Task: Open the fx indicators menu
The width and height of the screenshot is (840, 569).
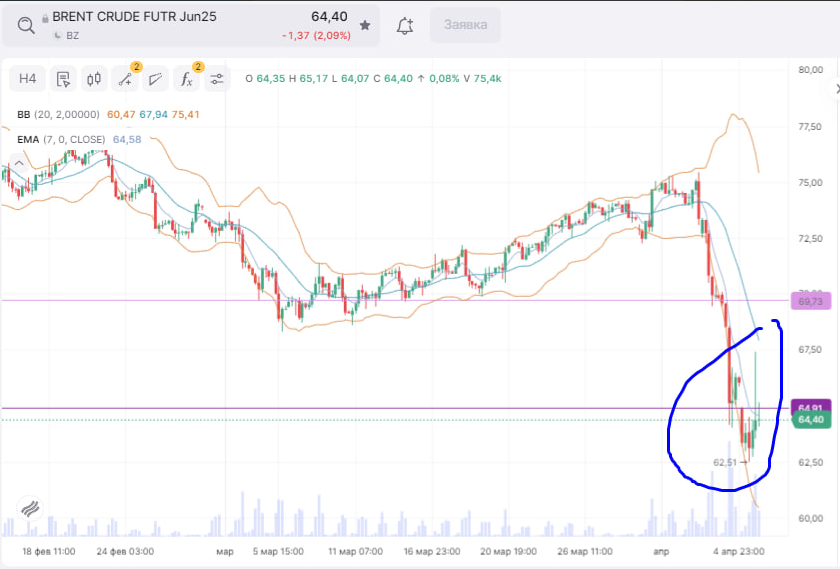Action: [x=185, y=79]
